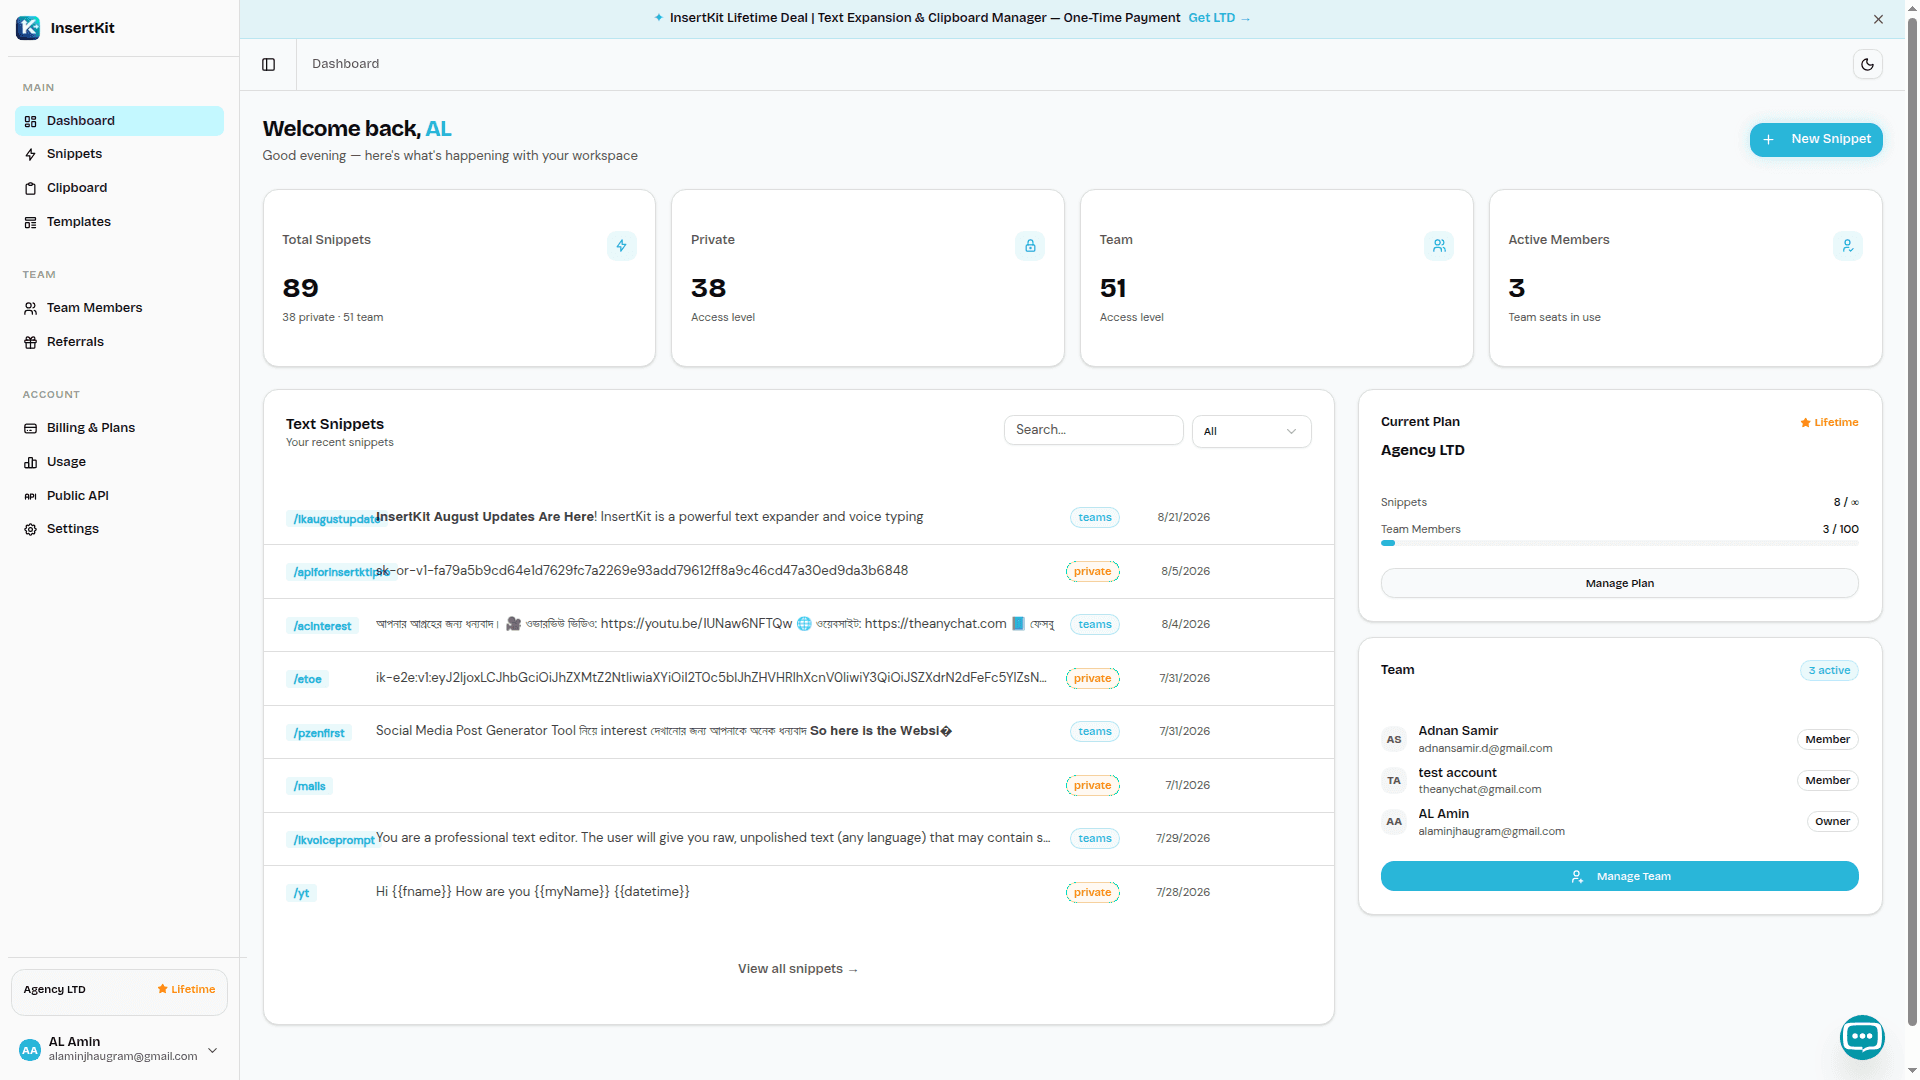Click the Owner role badge
This screenshot has height=1080, width=1920.
click(x=1833, y=822)
